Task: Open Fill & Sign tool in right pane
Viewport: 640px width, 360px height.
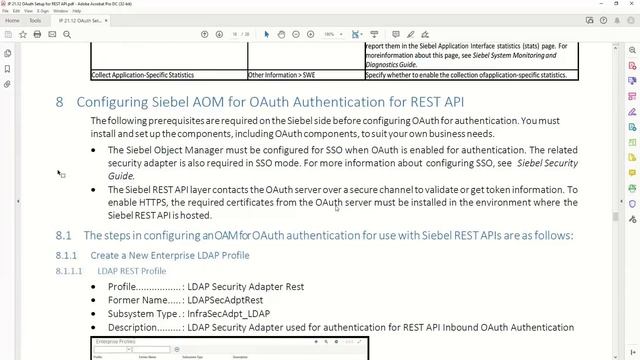Action: point(632,111)
